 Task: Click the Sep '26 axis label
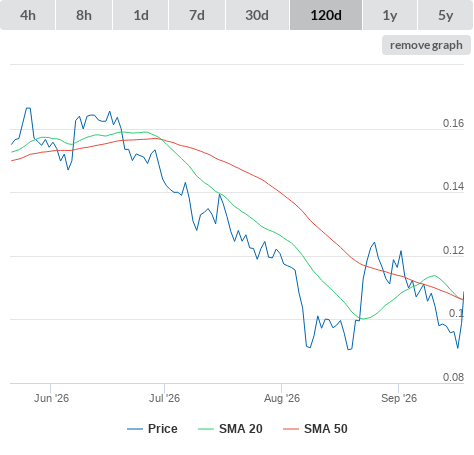[x=399, y=398]
